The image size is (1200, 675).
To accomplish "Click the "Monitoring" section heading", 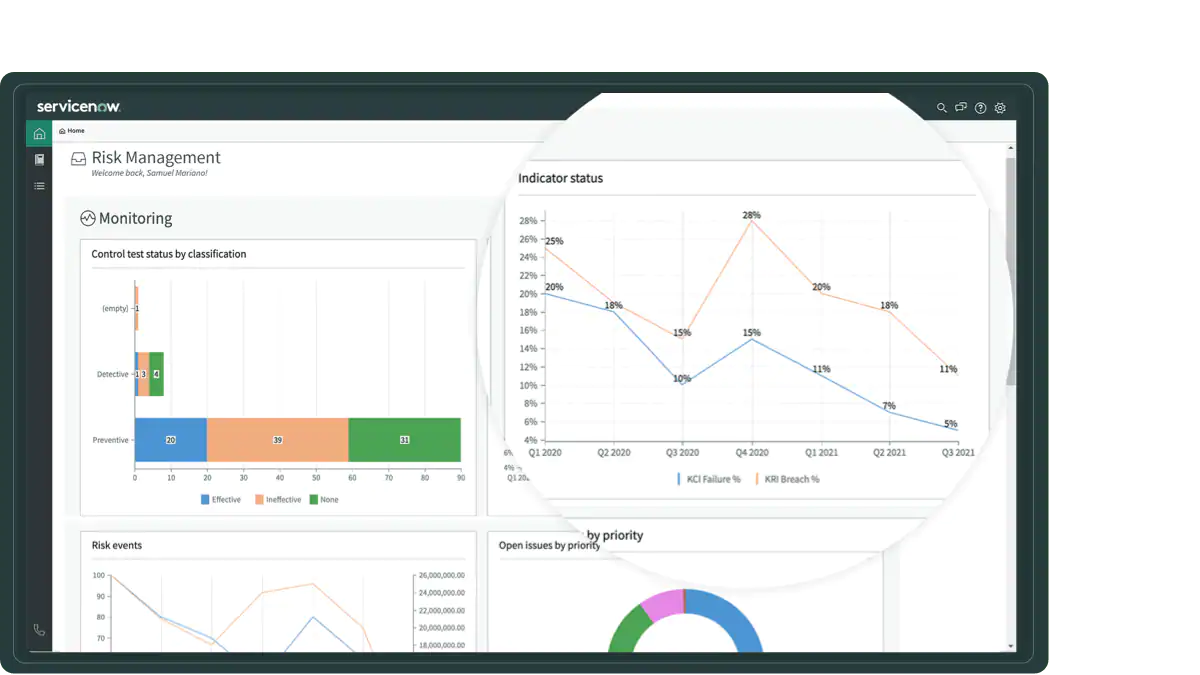I will click(x=135, y=218).
